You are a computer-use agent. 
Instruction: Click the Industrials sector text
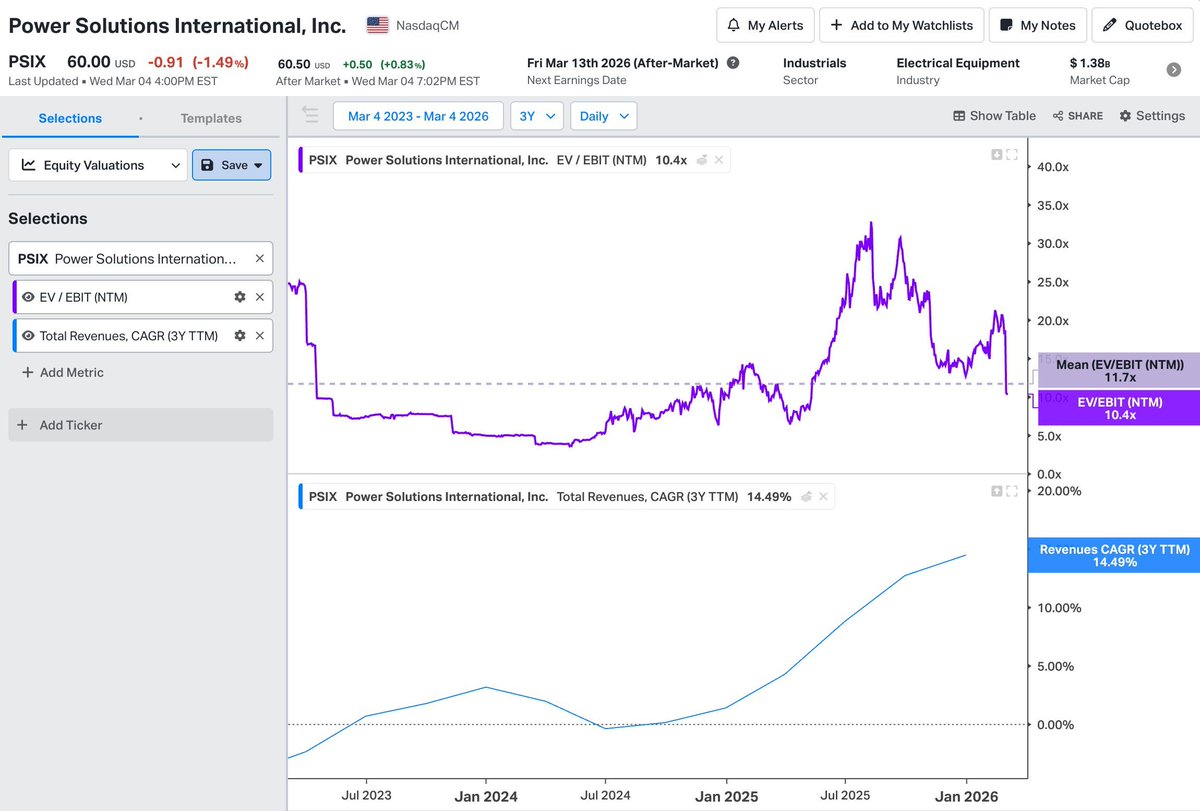[x=814, y=63]
